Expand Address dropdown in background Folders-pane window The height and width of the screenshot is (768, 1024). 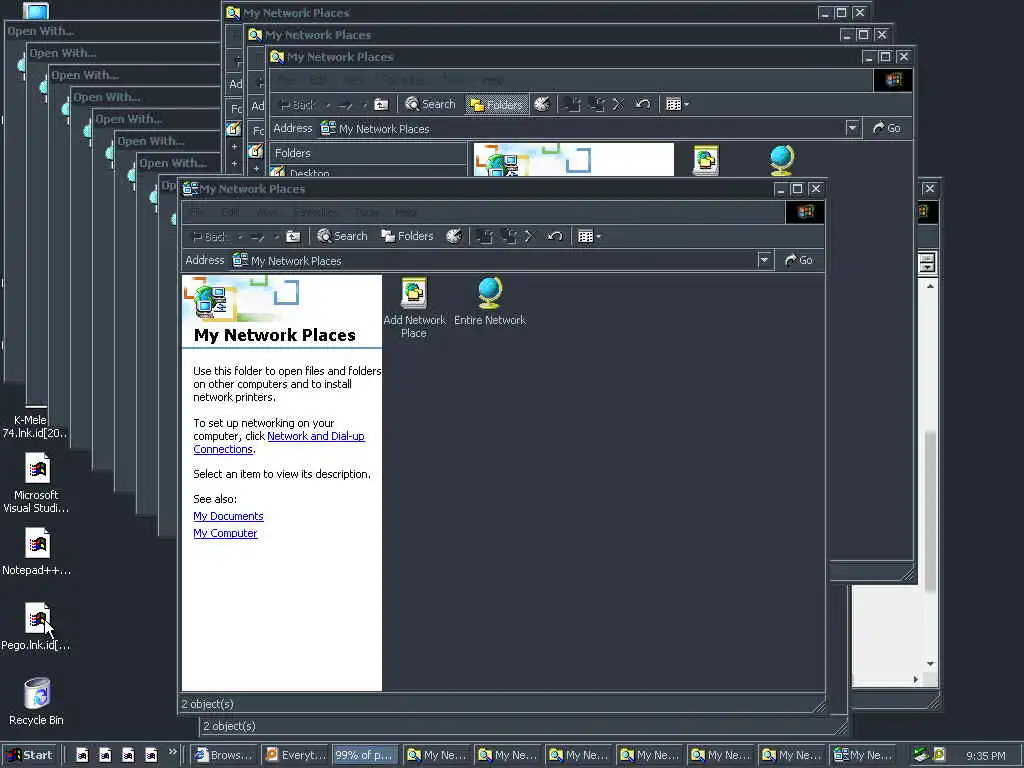pos(852,128)
